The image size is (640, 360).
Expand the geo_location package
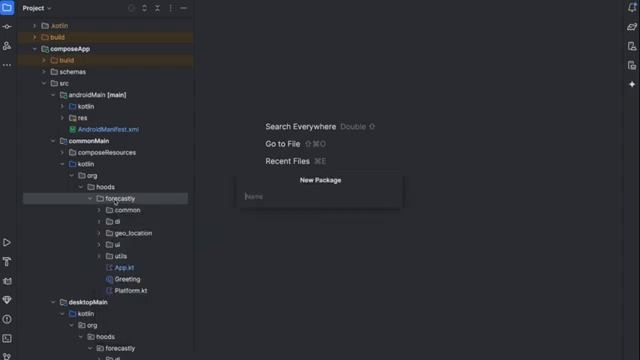pyautogui.click(x=99, y=233)
